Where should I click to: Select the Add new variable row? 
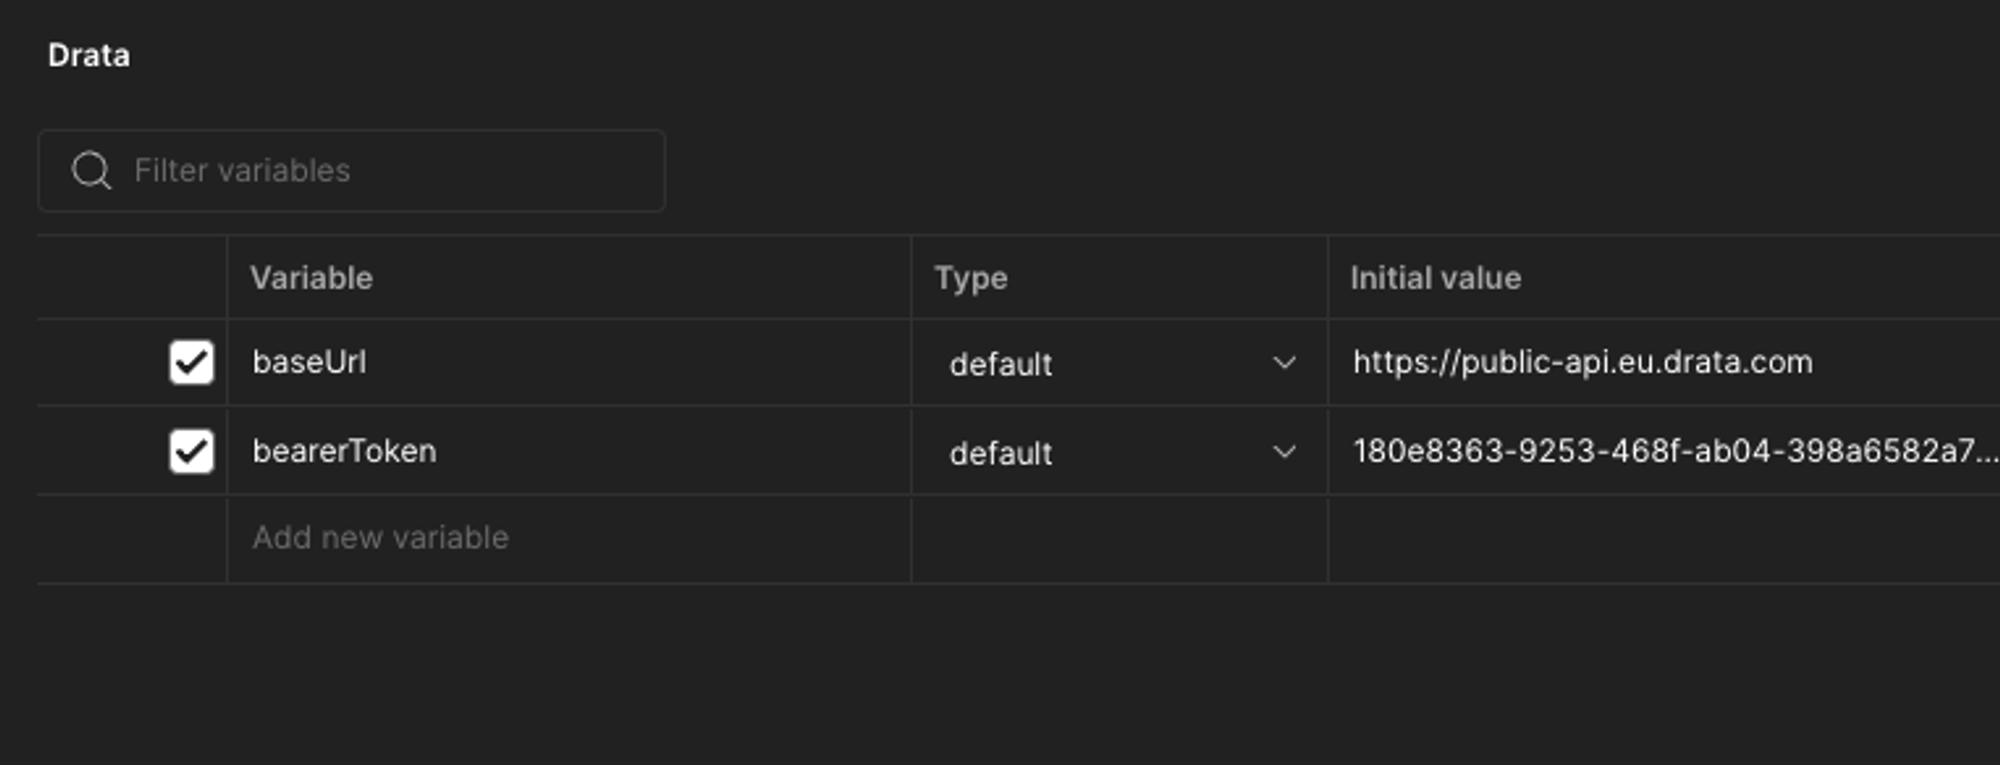(380, 537)
